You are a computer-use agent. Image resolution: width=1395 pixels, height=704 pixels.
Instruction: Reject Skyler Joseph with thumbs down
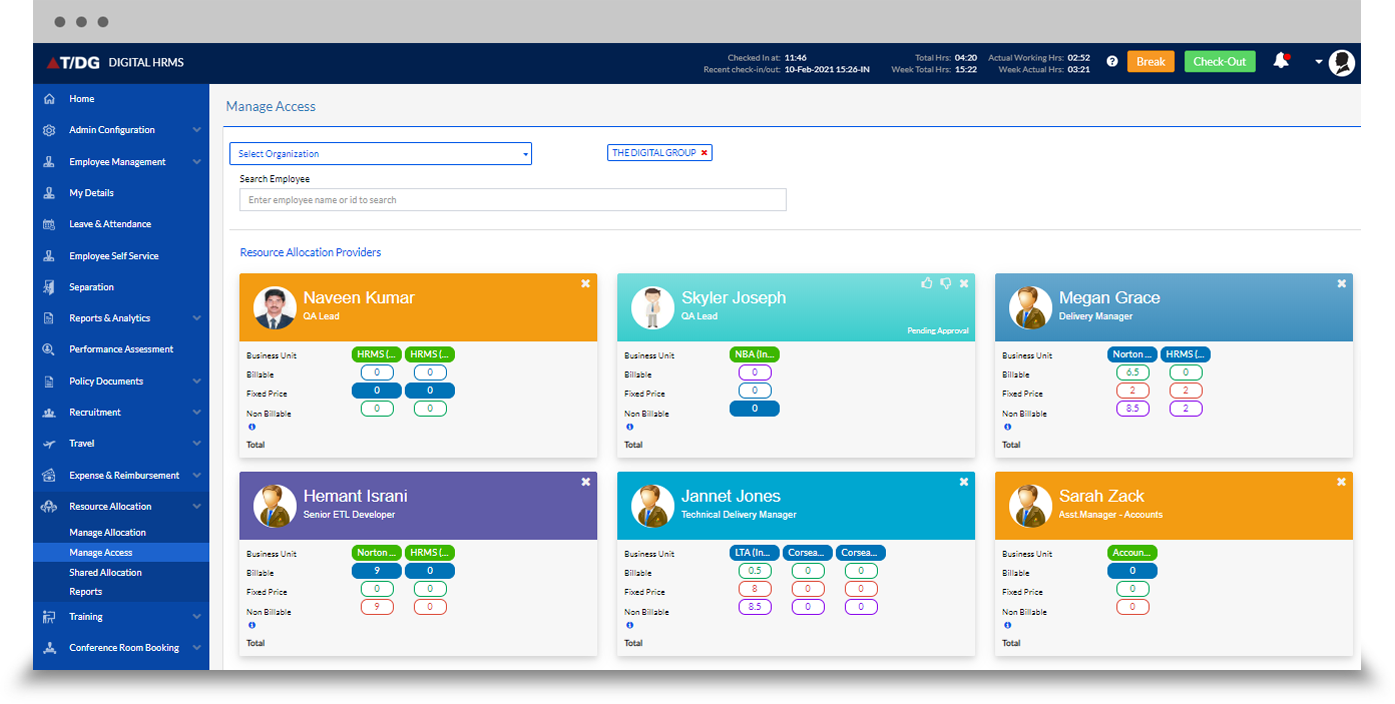[x=945, y=283]
